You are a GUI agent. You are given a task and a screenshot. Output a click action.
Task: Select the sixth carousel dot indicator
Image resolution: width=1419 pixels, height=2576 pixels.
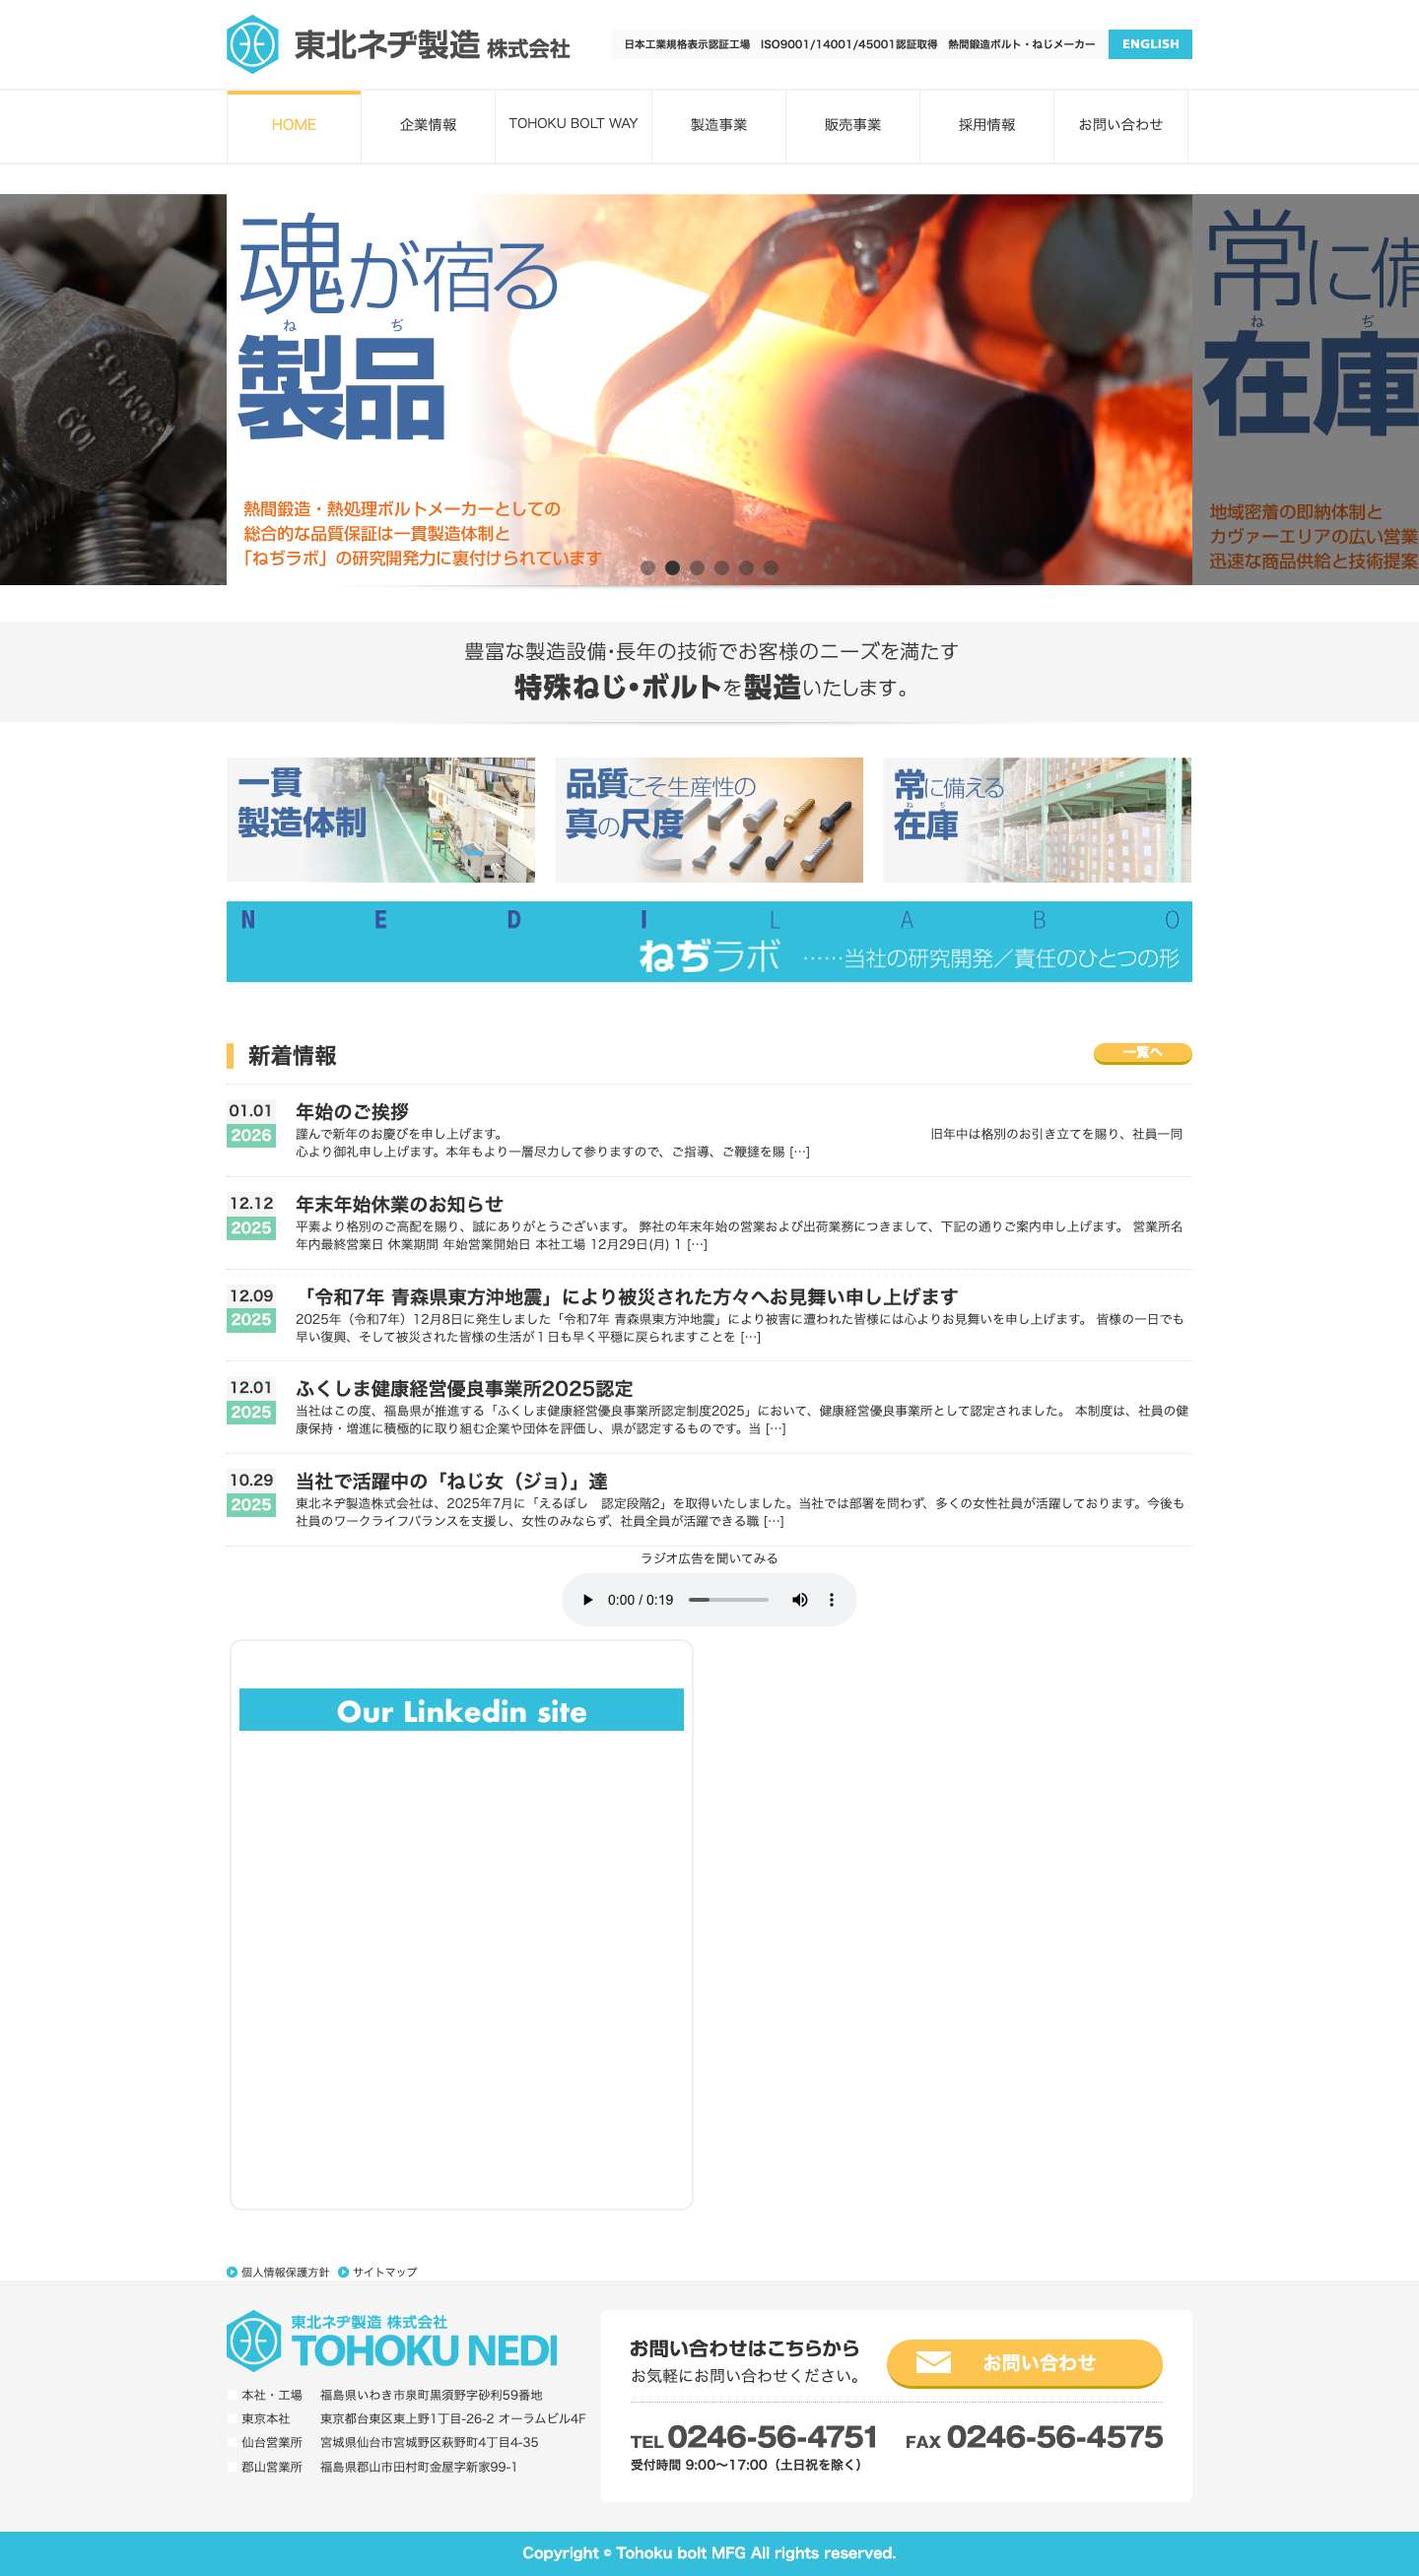click(770, 568)
